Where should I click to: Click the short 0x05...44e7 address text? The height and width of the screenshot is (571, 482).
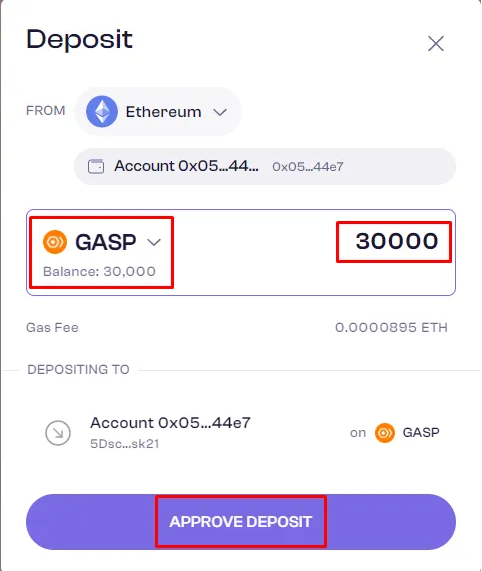tap(308, 167)
